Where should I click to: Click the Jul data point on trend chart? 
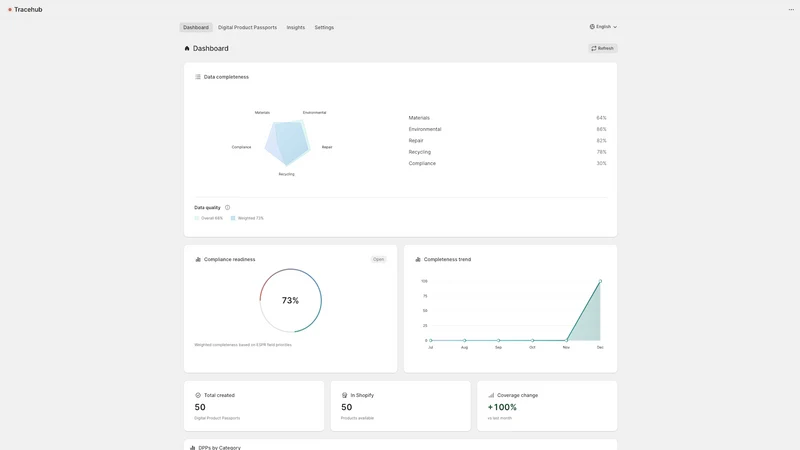click(431, 340)
